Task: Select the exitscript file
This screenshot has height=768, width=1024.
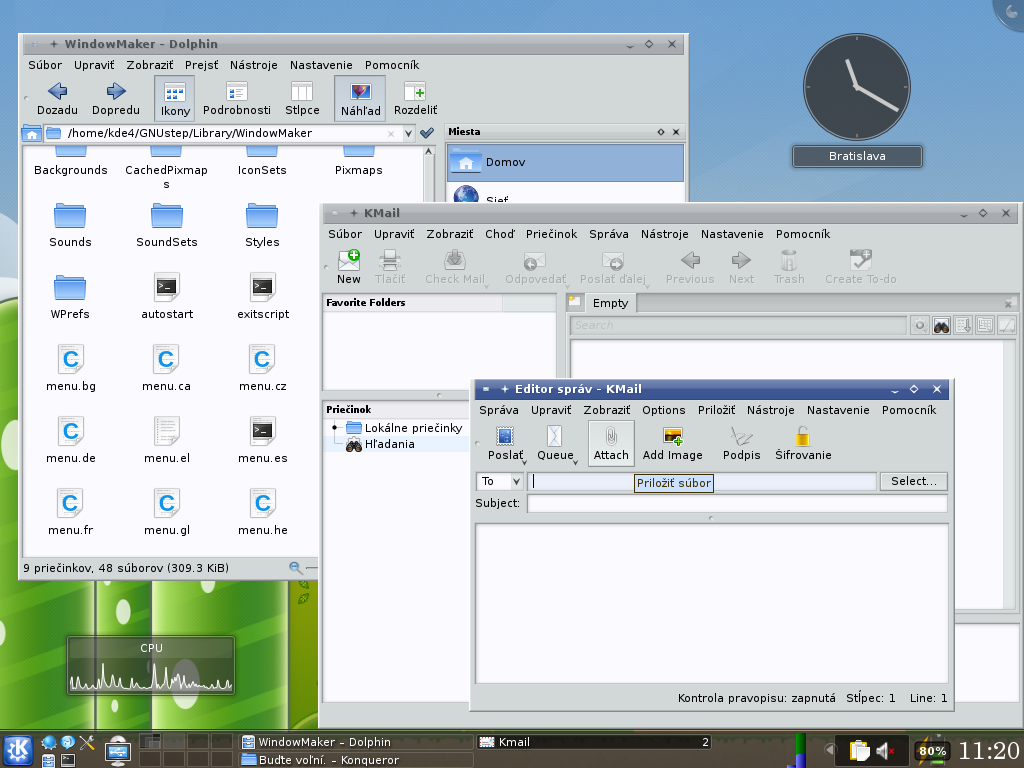Action: pyautogui.click(x=263, y=297)
